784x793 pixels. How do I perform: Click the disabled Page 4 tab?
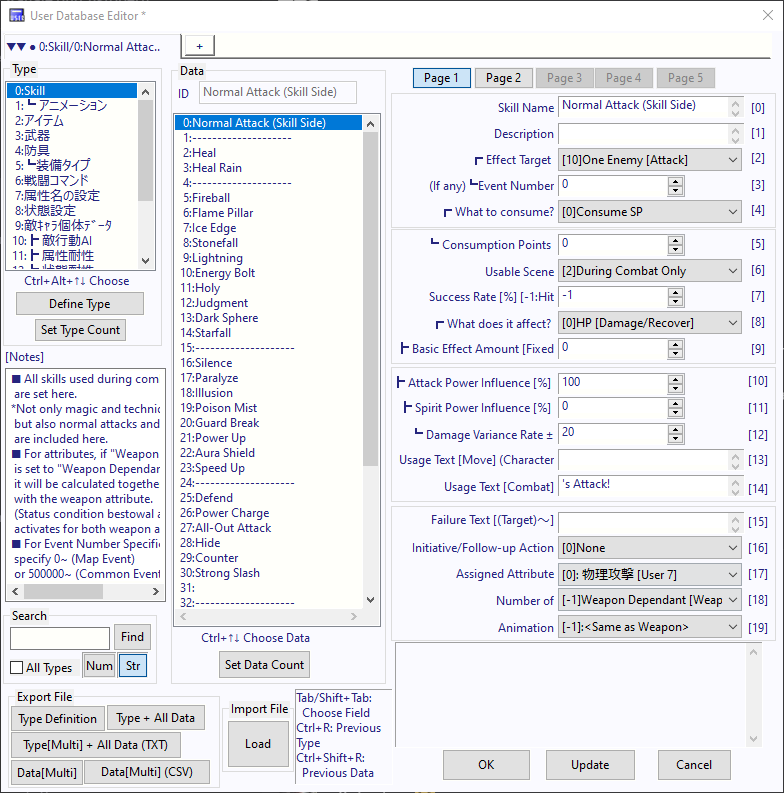[624, 78]
